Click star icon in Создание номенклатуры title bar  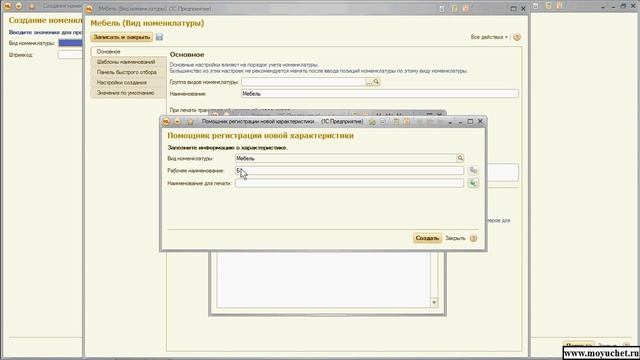pyautogui.click(x=32, y=6)
